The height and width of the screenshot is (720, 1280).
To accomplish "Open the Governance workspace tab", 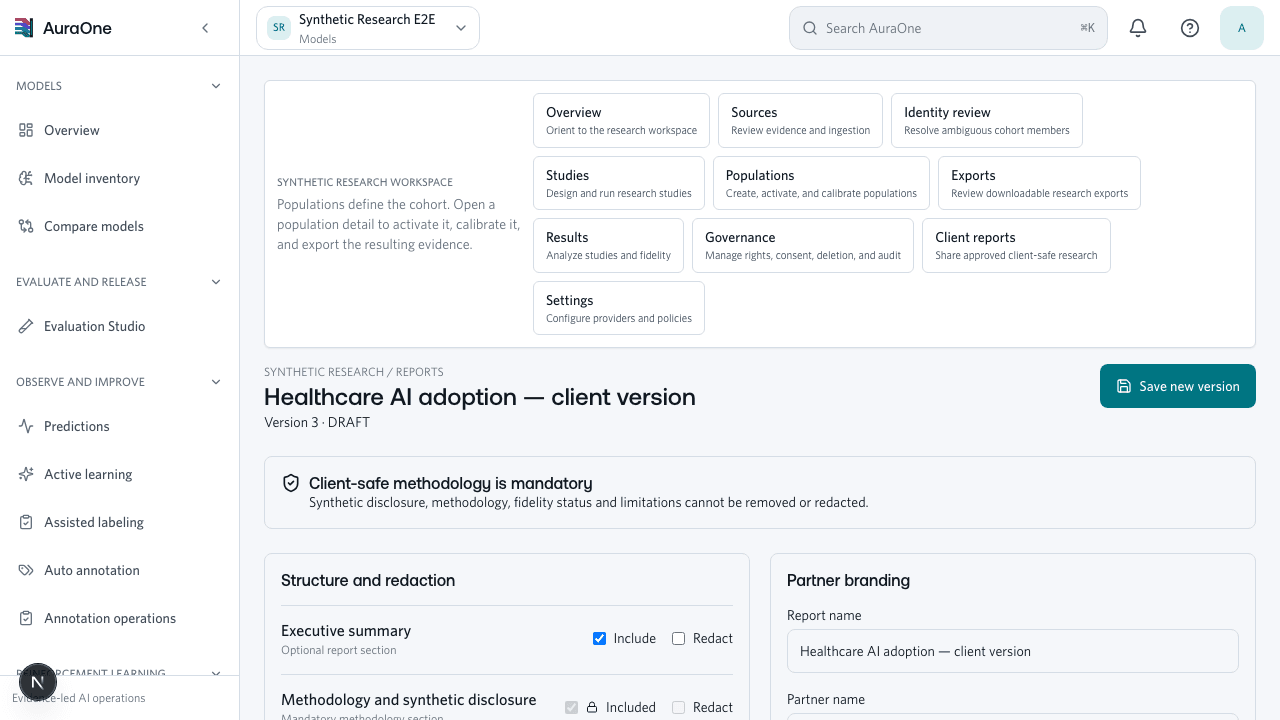I will tap(803, 245).
